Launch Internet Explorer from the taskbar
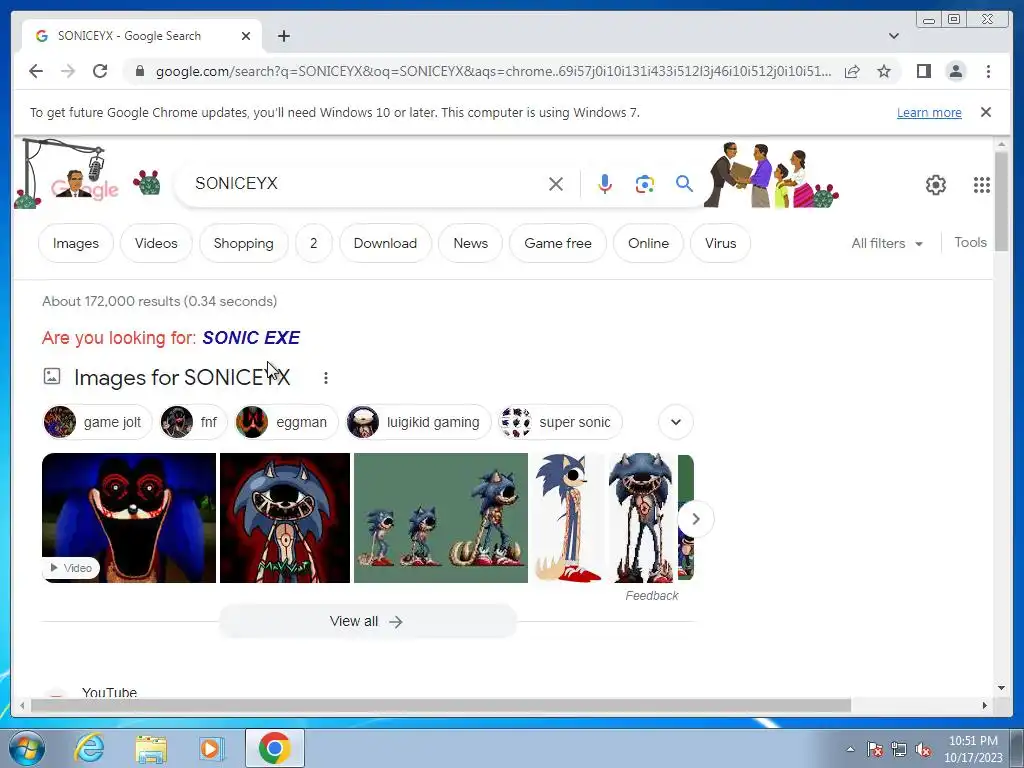1024x768 pixels. click(x=89, y=748)
